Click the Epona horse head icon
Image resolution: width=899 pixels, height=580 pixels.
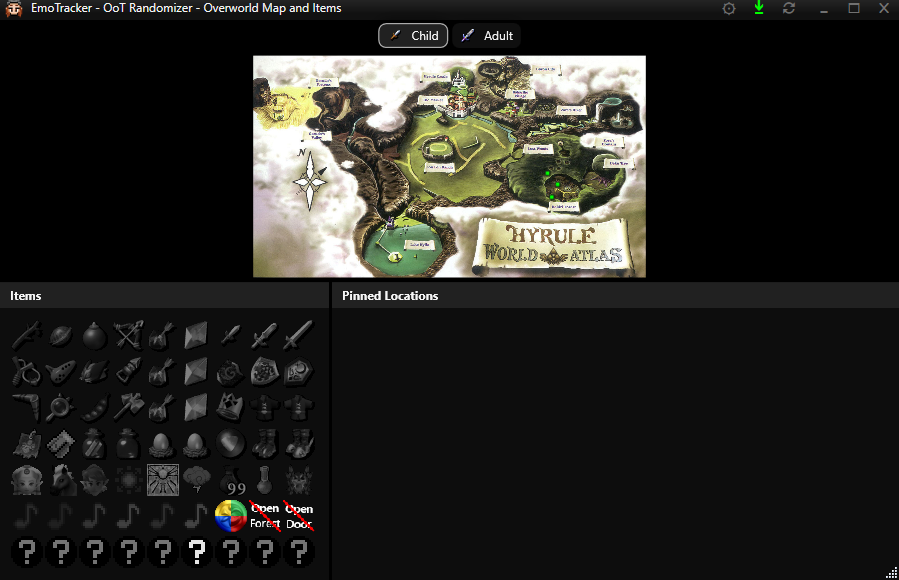tap(60, 480)
